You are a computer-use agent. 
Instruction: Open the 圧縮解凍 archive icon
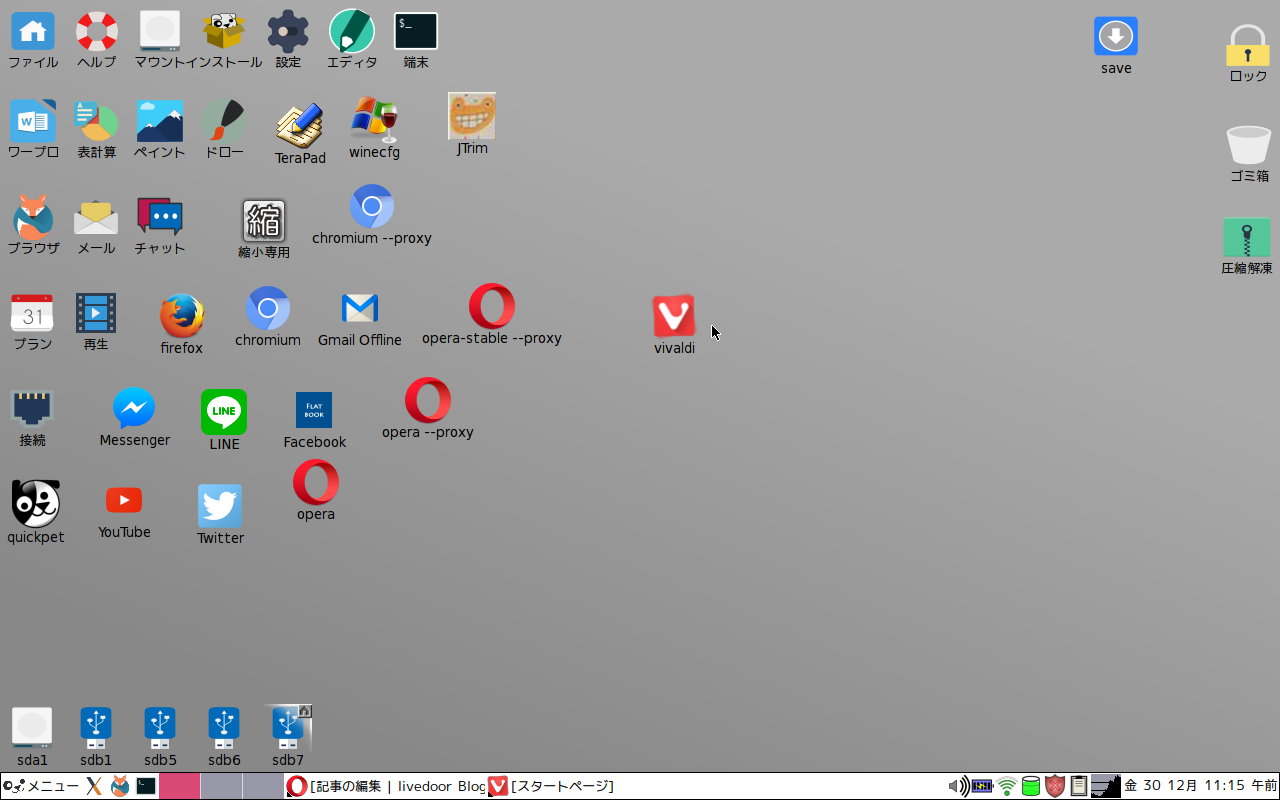click(1247, 238)
